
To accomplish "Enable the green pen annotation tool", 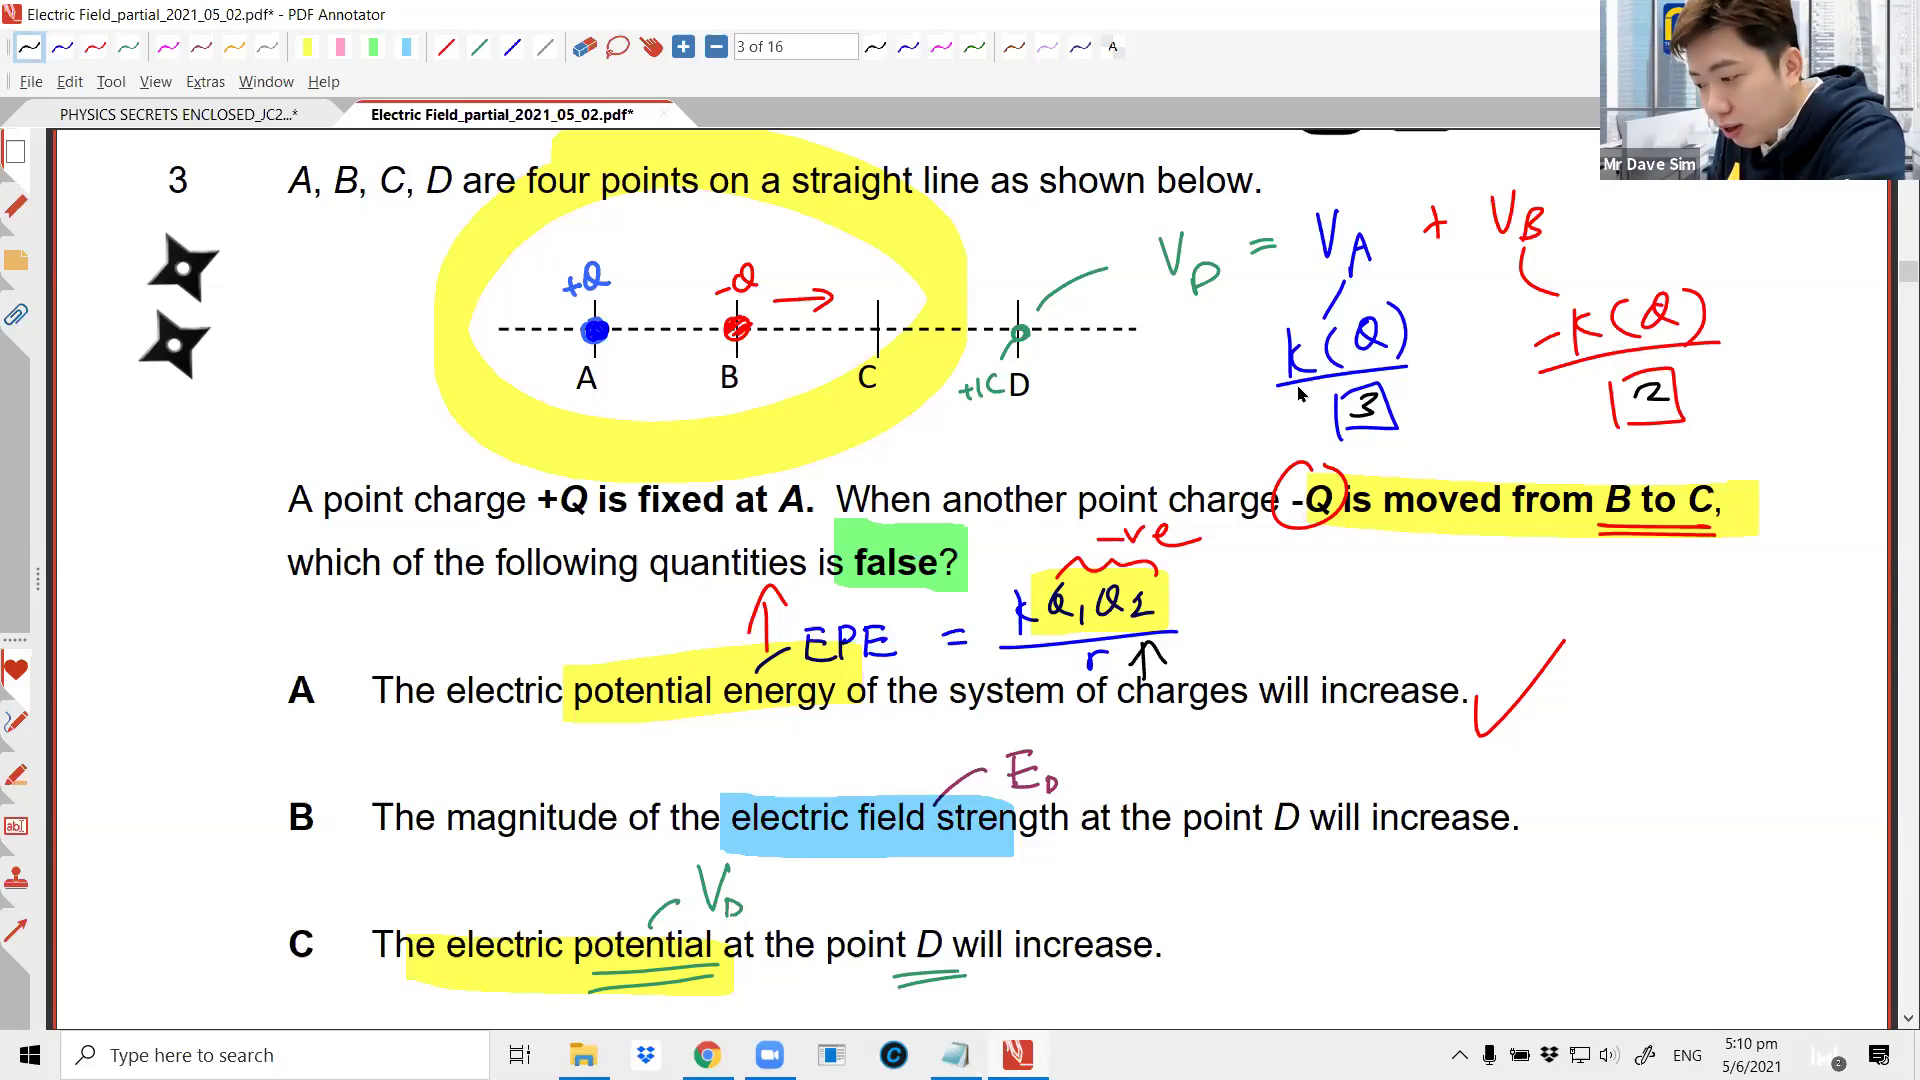I will [129, 47].
